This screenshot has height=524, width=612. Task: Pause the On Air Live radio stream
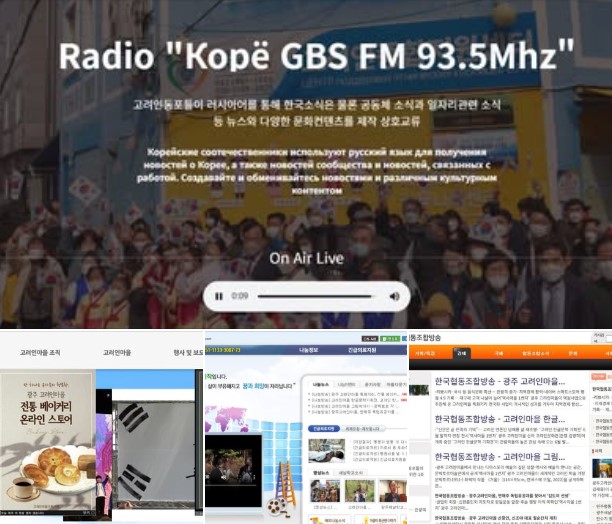[219, 297]
